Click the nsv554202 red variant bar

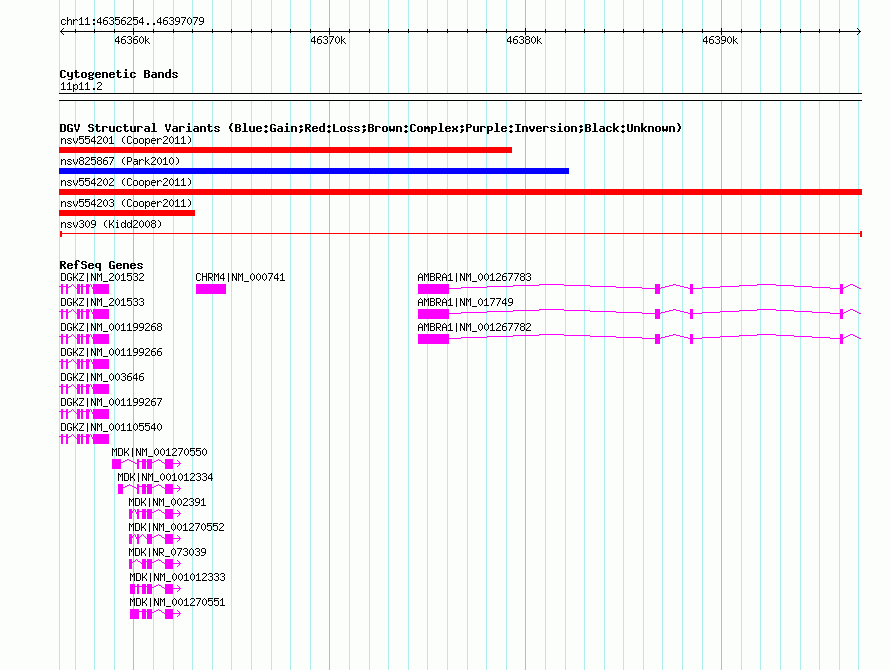tap(460, 192)
